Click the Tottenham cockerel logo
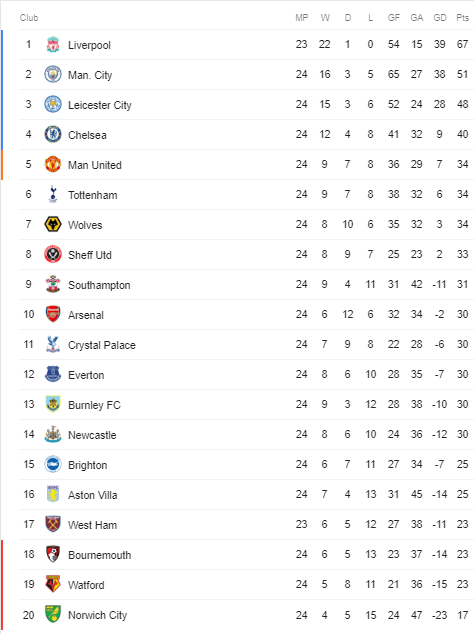This screenshot has width=474, height=634. pyautogui.click(x=53, y=194)
